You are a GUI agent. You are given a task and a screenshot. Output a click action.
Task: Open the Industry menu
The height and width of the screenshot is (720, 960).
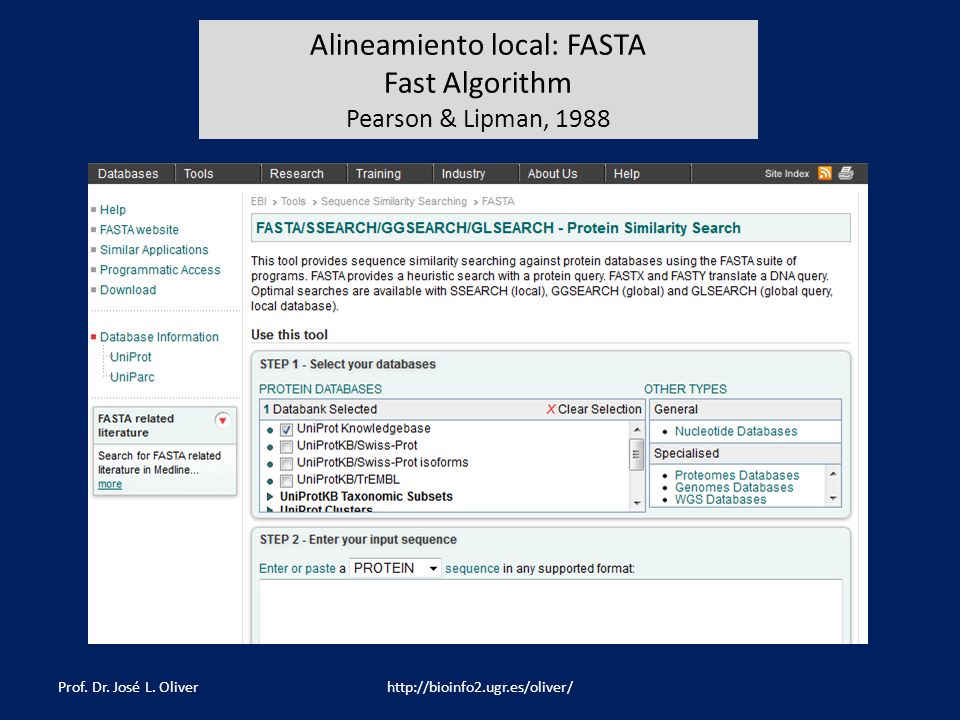[463, 174]
